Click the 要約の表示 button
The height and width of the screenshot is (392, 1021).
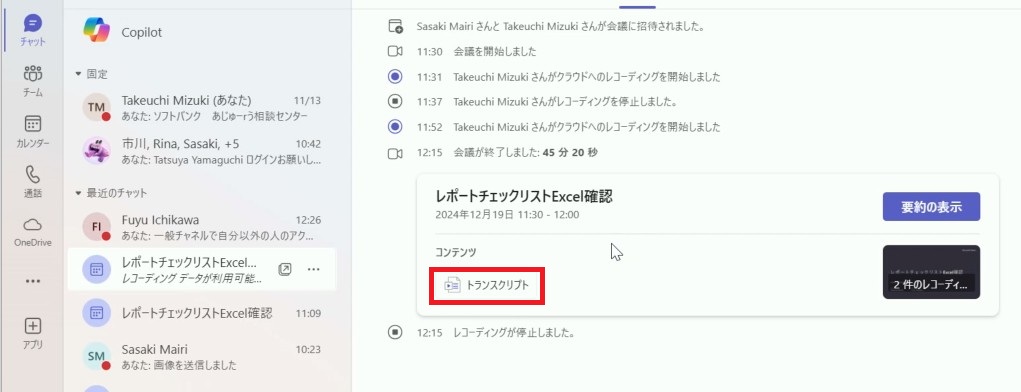click(x=931, y=207)
